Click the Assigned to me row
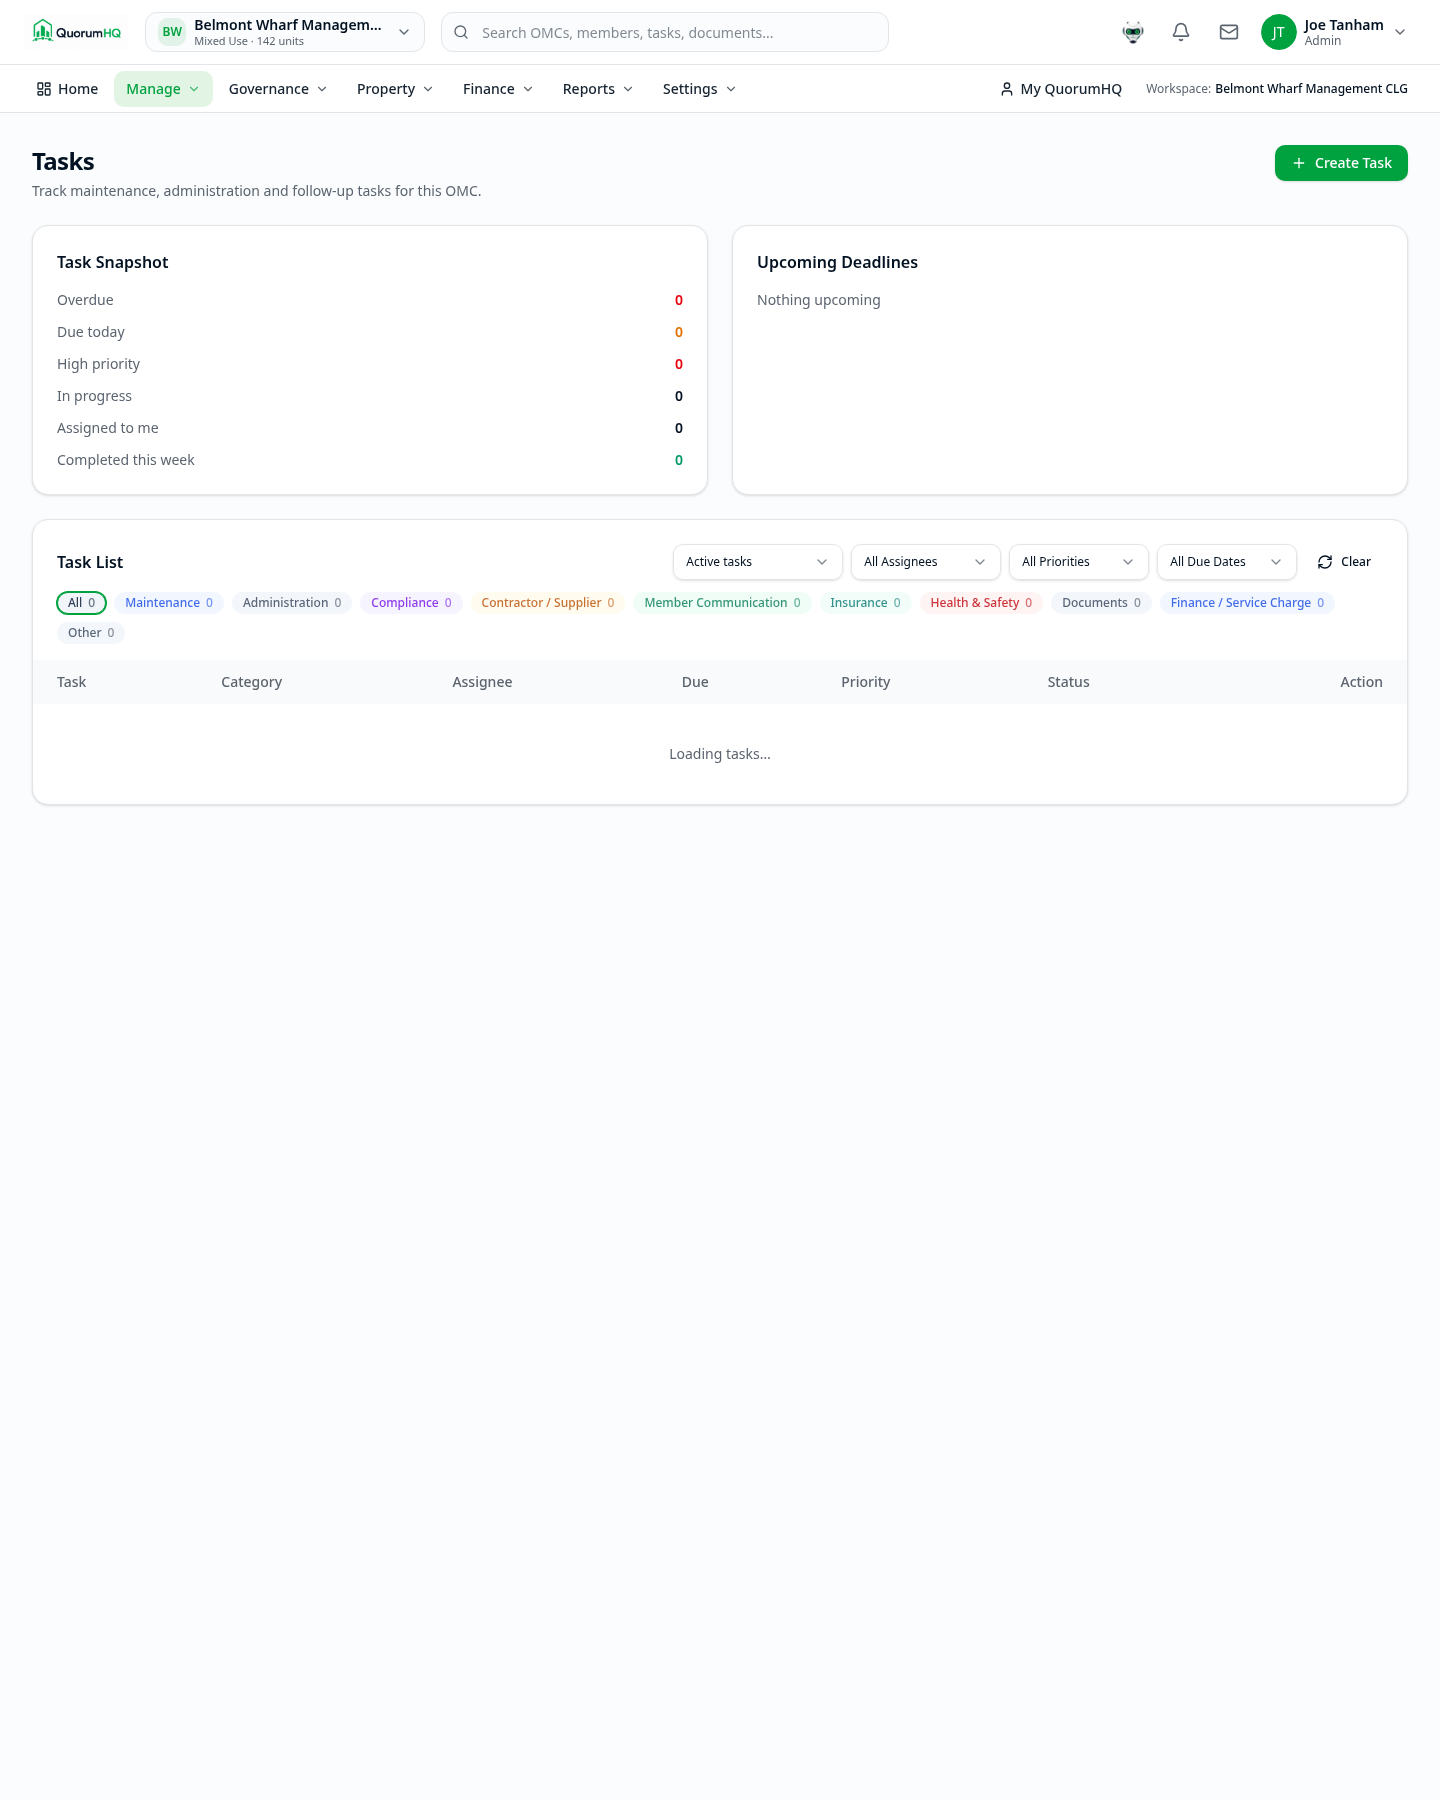This screenshot has height=1800, width=1440. tap(370, 428)
